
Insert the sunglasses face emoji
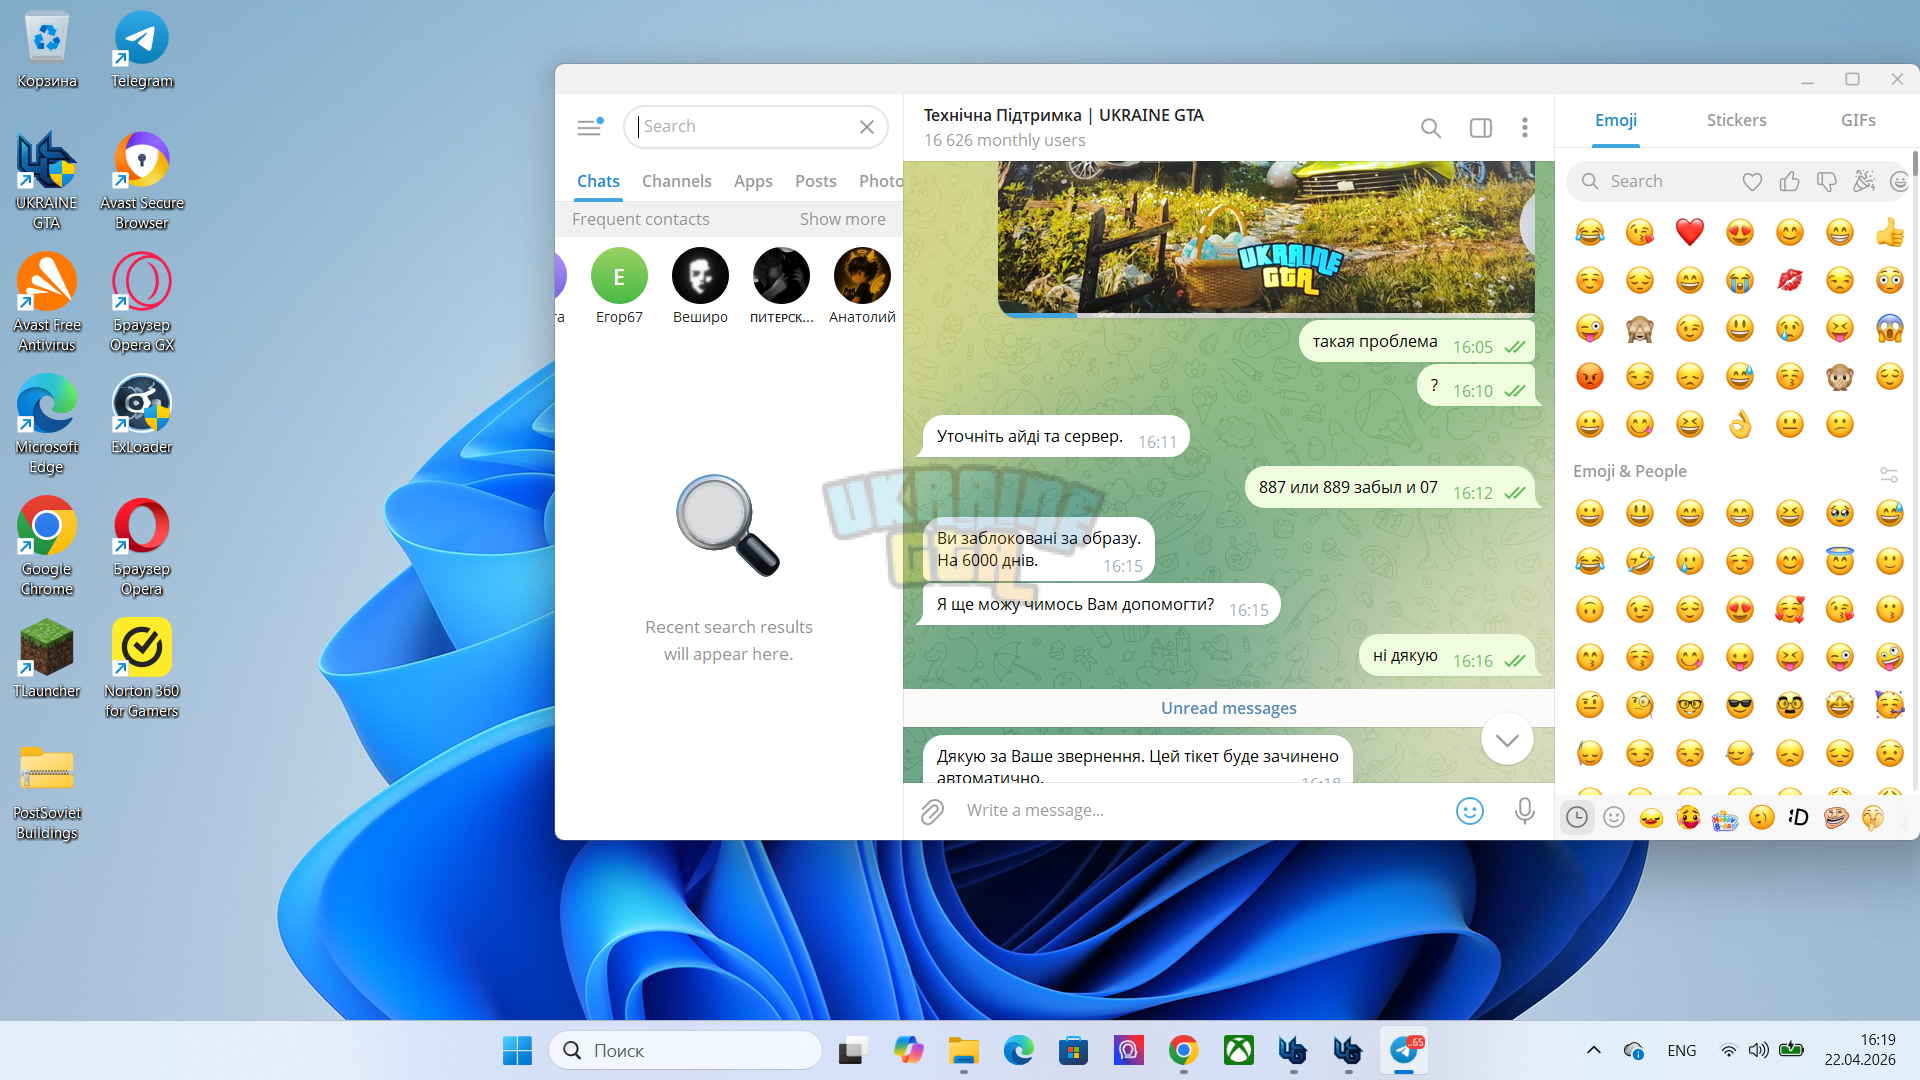(1740, 705)
